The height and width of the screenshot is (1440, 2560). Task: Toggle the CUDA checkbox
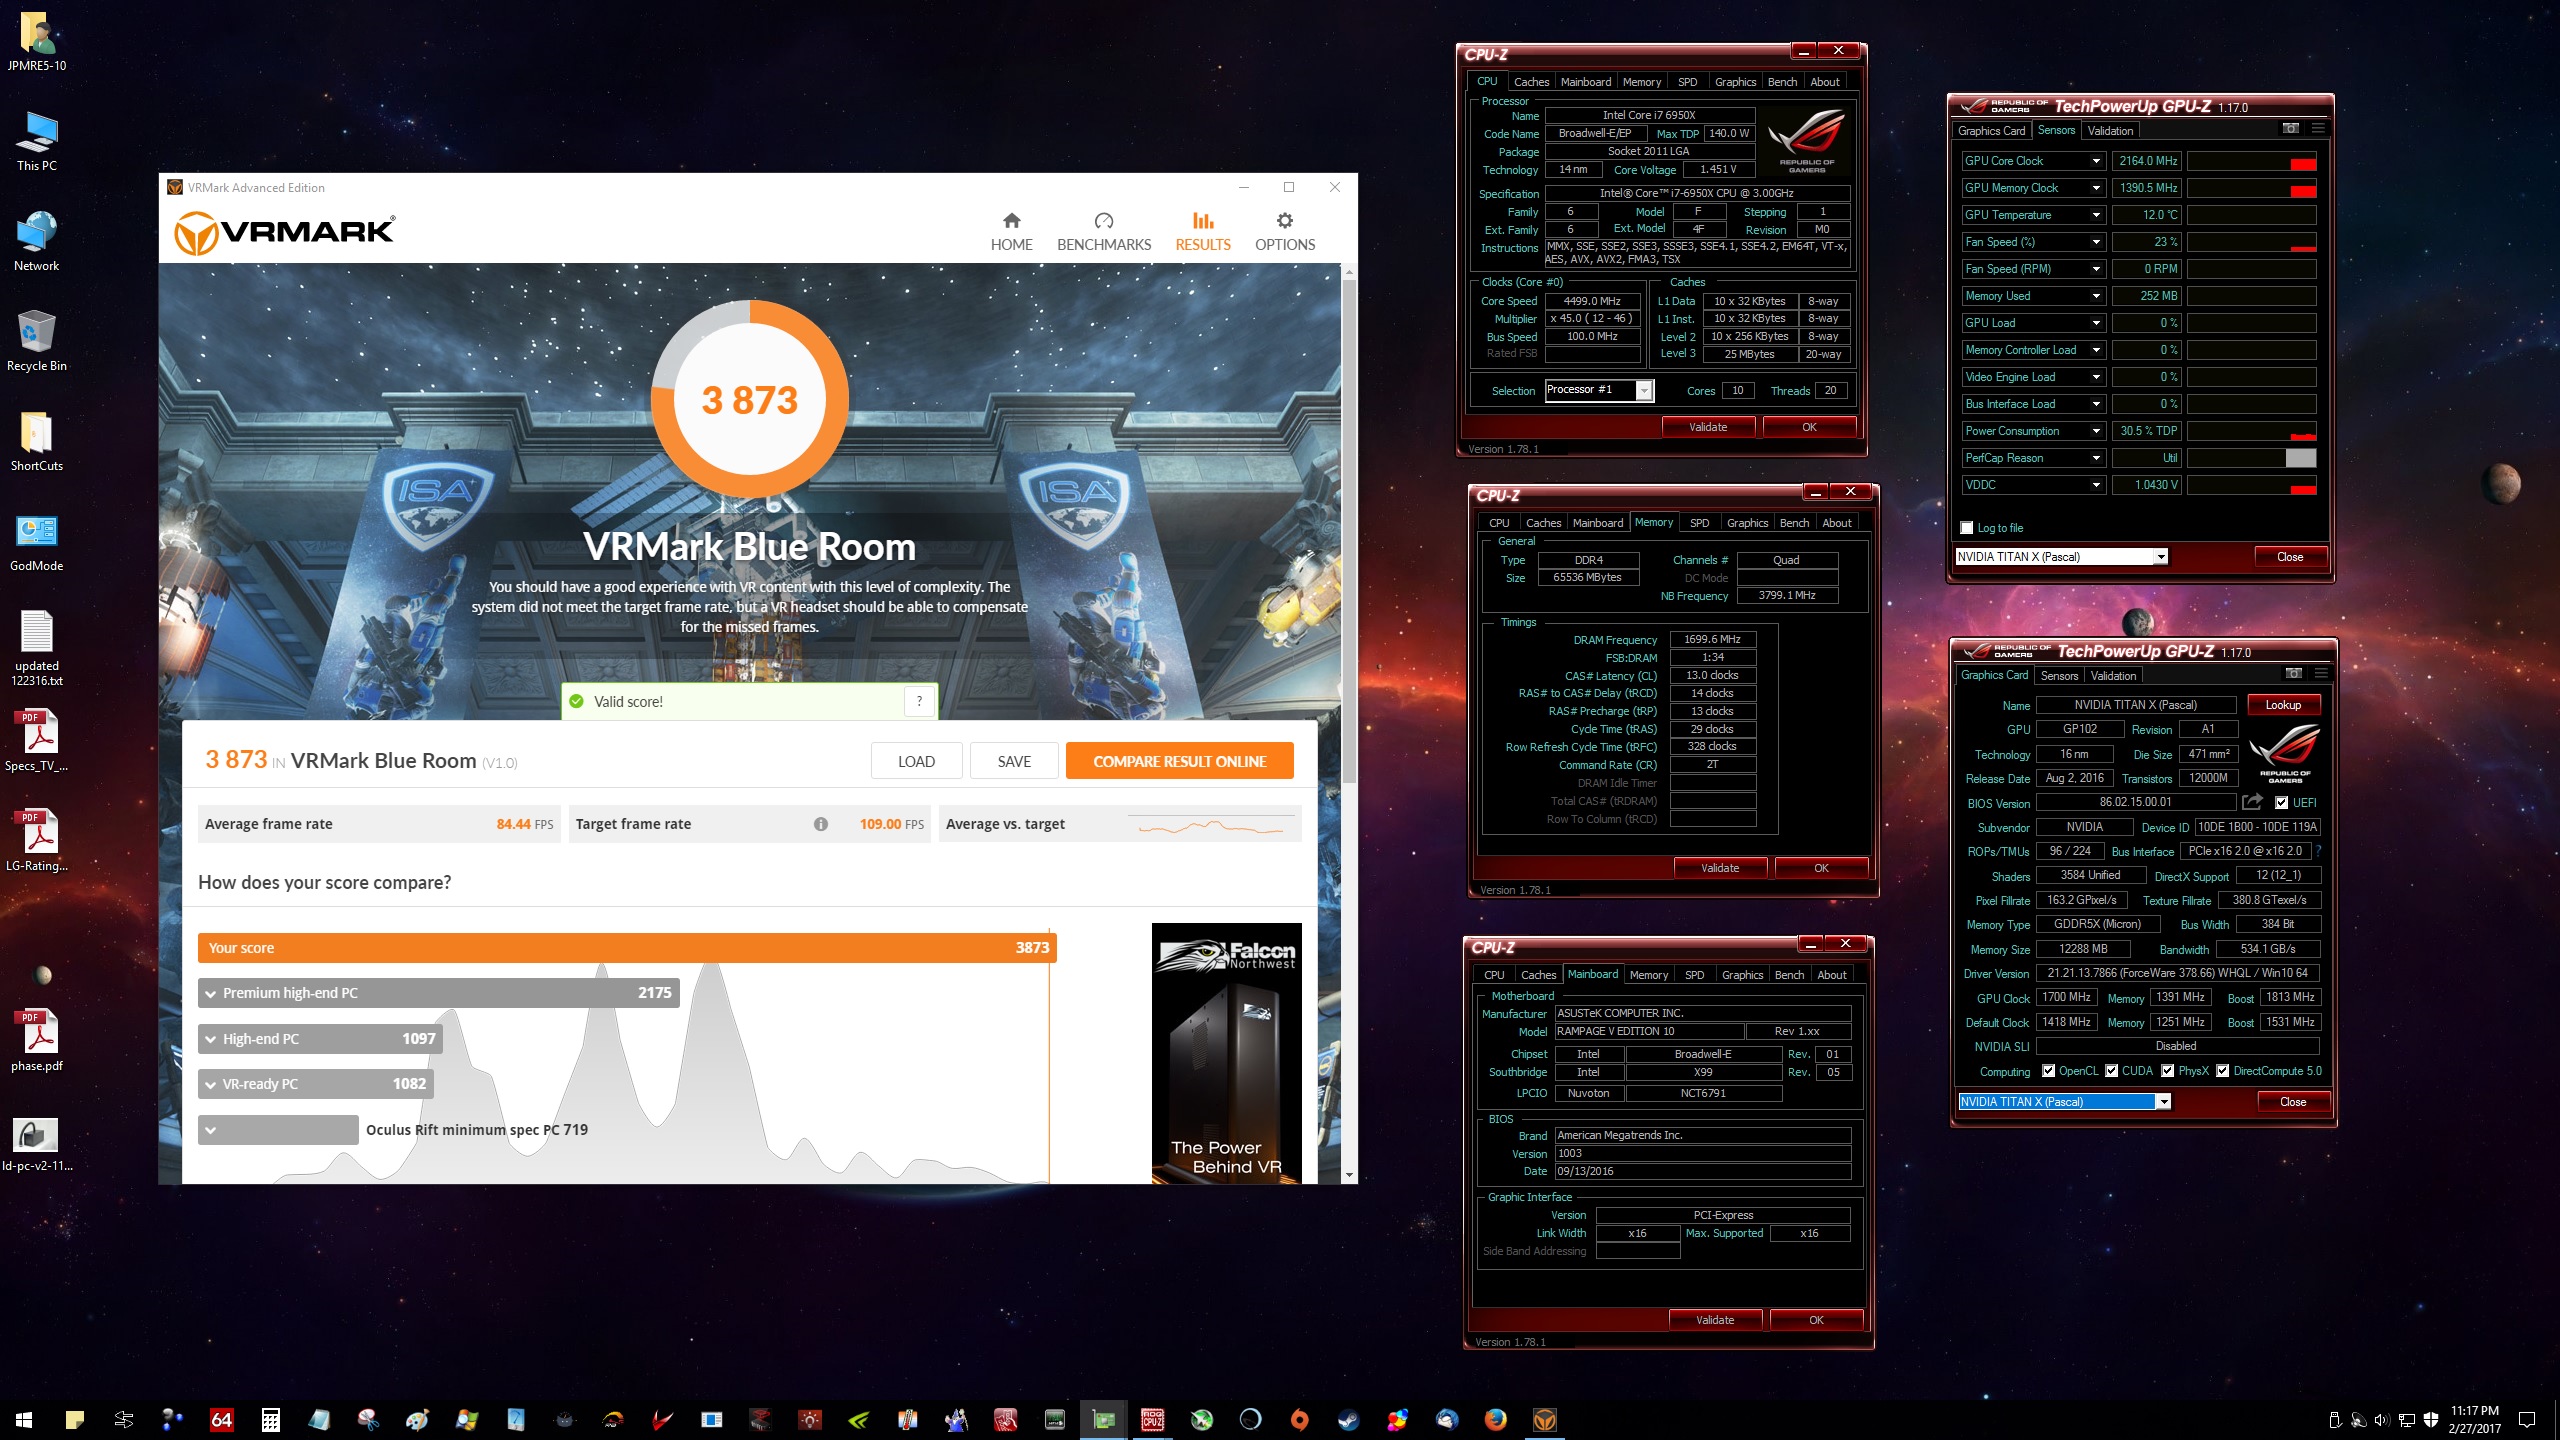[2112, 1071]
